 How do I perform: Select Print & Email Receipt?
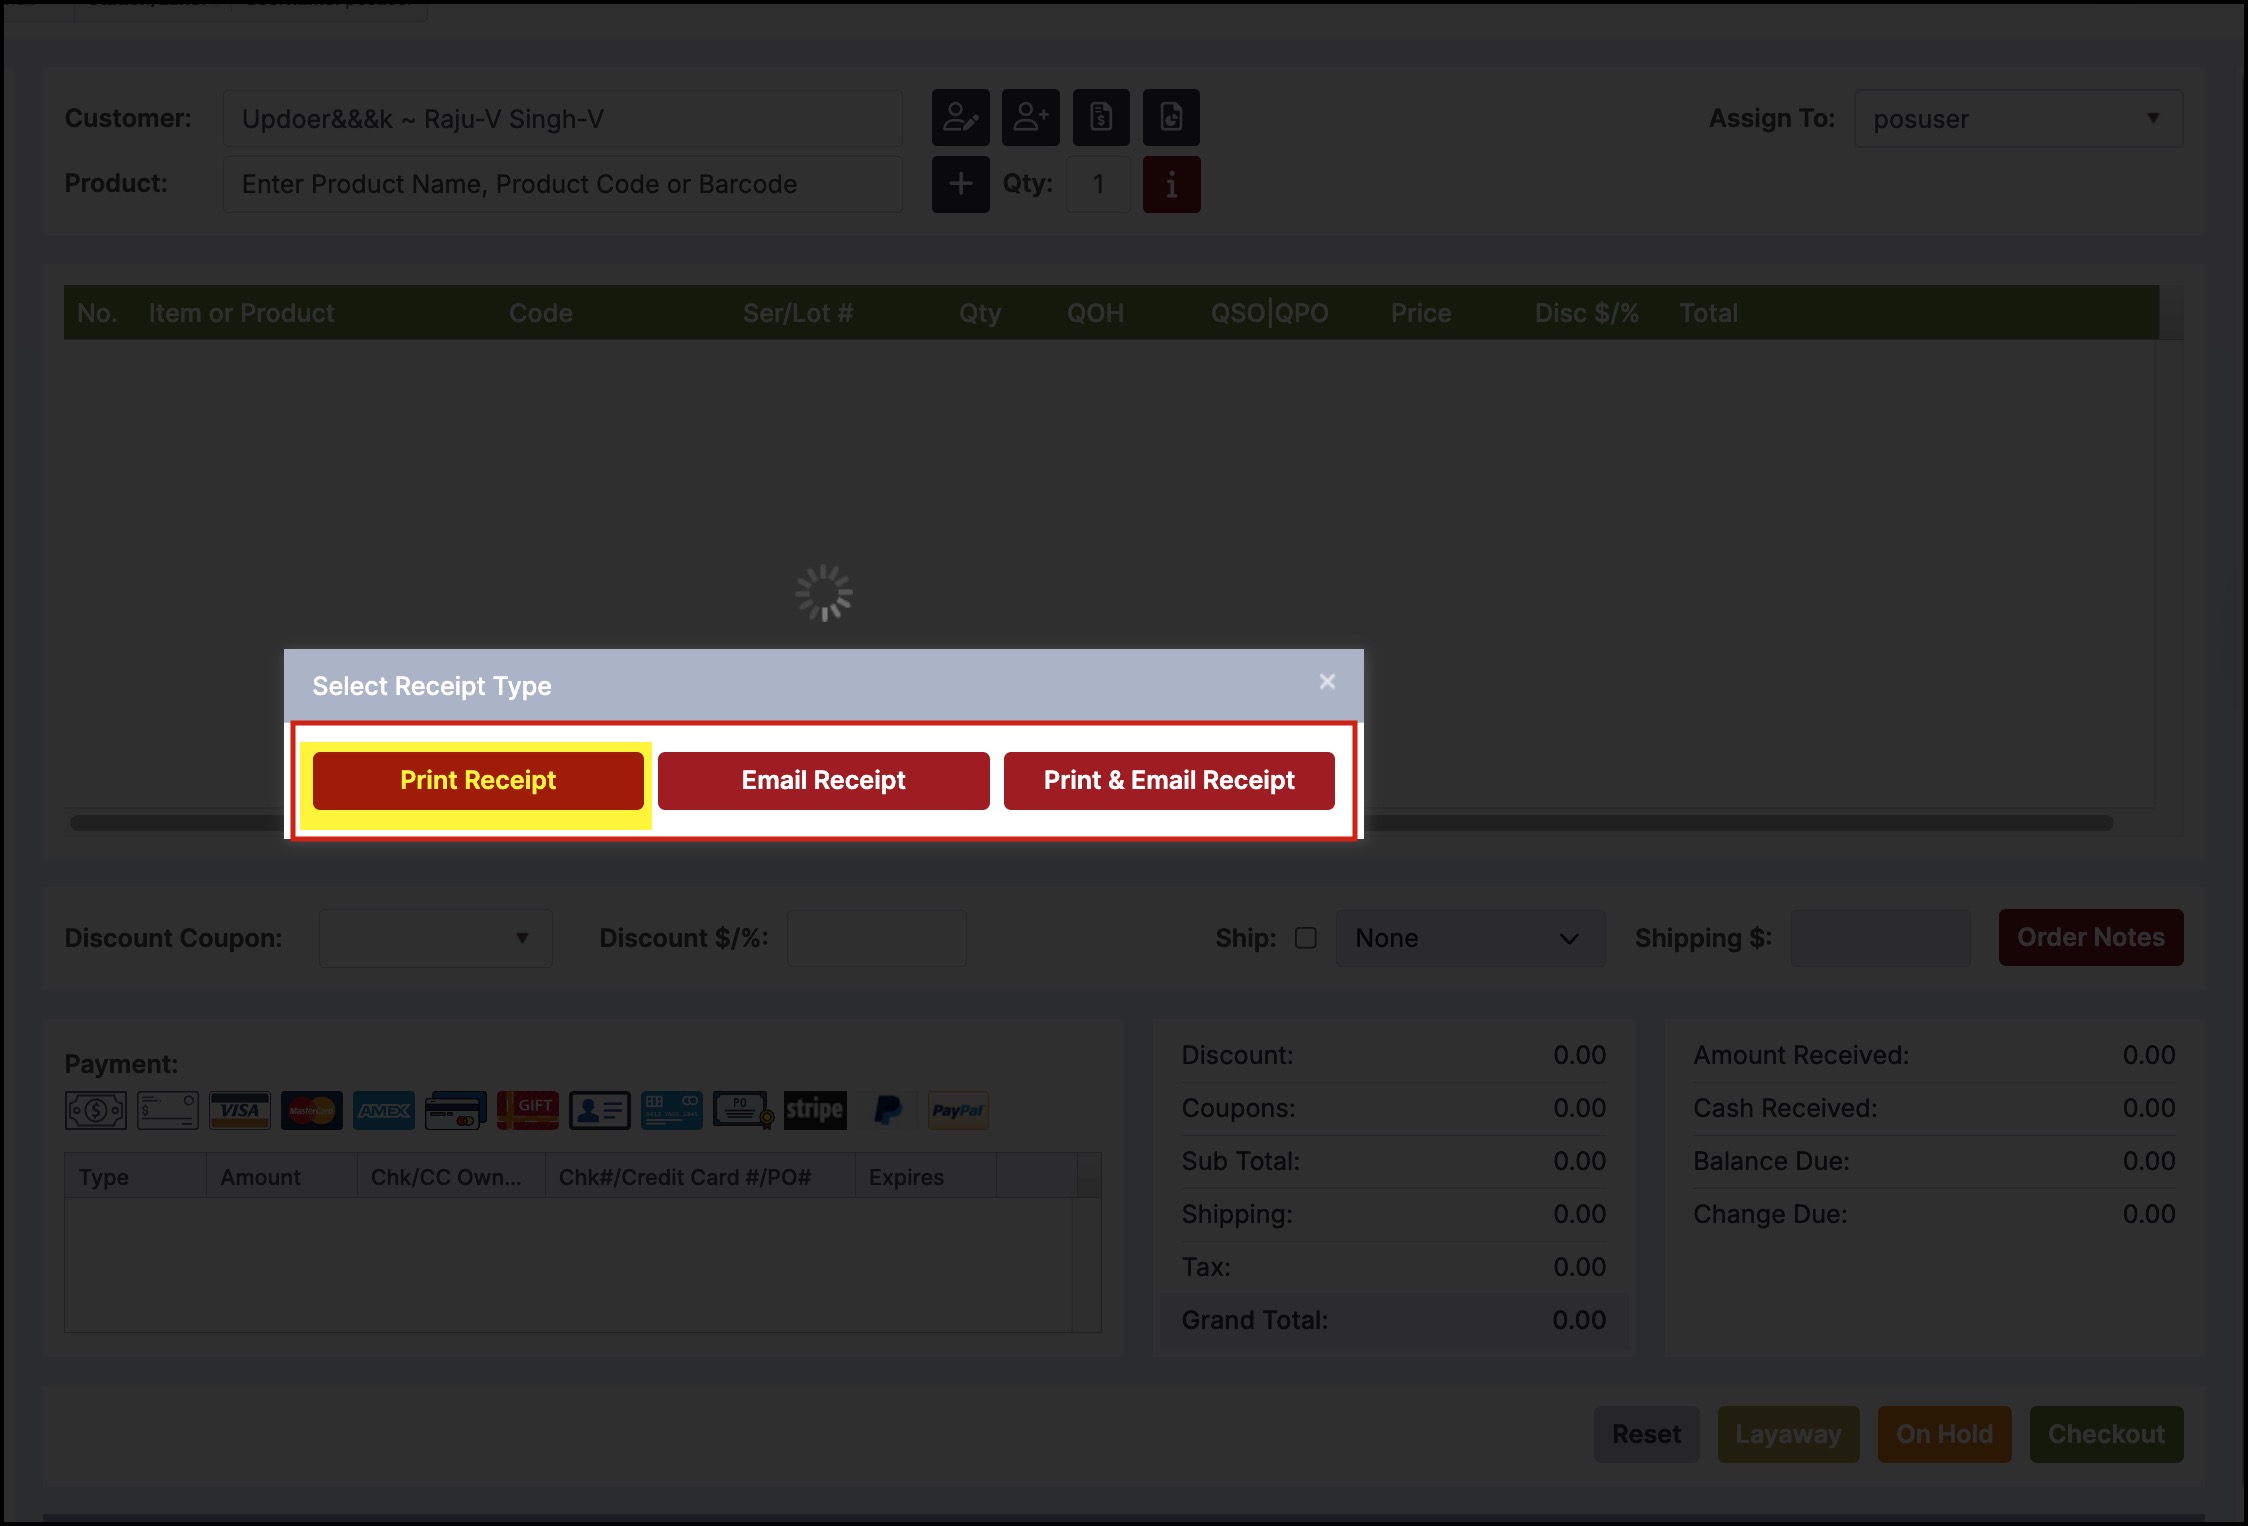(x=1169, y=780)
